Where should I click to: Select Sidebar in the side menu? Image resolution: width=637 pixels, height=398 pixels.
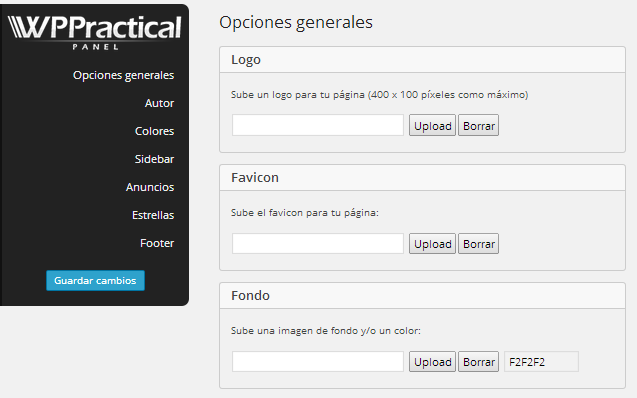[154, 159]
